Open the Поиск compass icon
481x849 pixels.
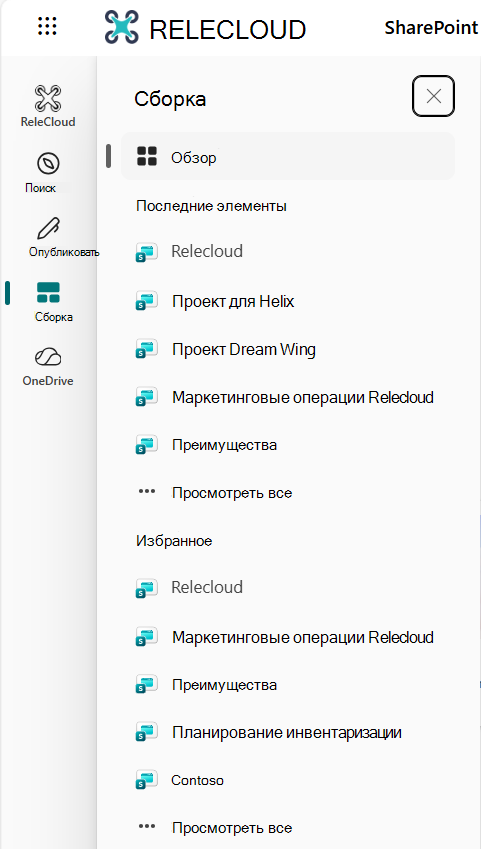point(48,164)
